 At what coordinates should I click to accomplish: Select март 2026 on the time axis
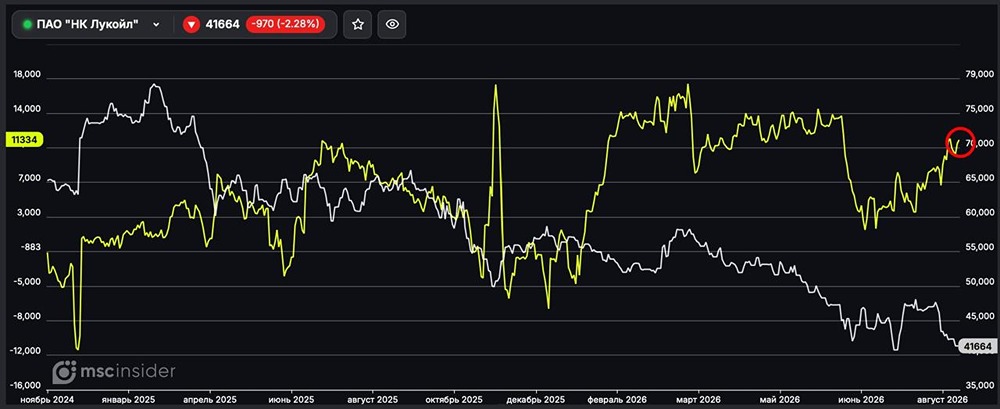coord(698,399)
